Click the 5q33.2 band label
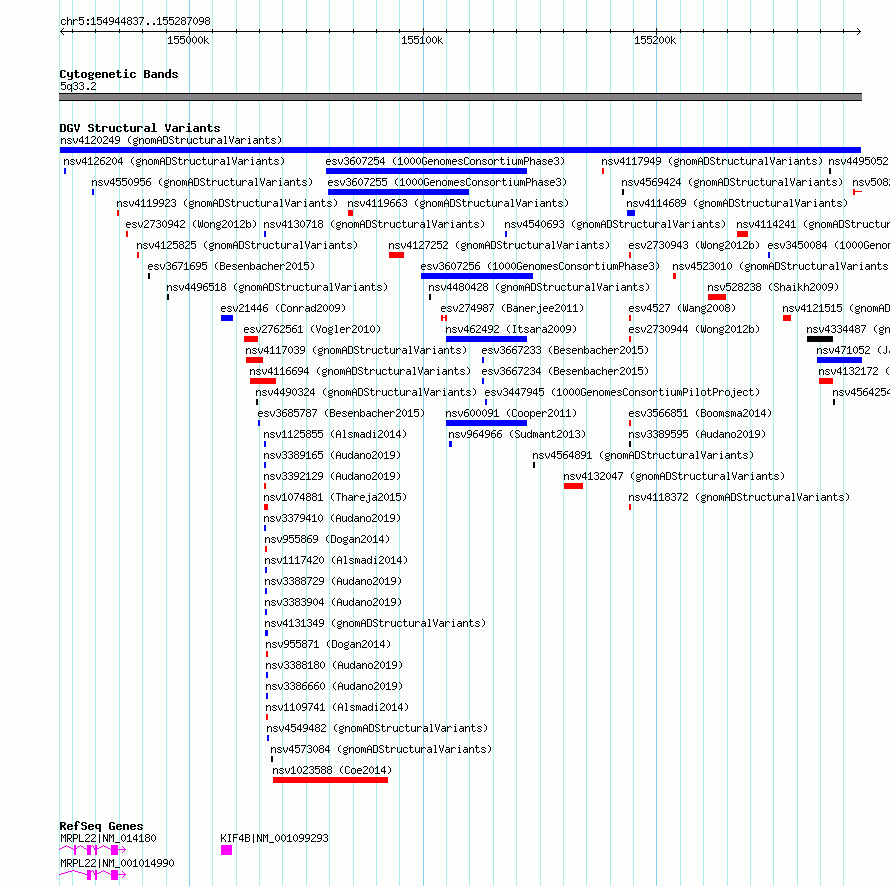Screen dimensions: 890x886 coord(78,86)
